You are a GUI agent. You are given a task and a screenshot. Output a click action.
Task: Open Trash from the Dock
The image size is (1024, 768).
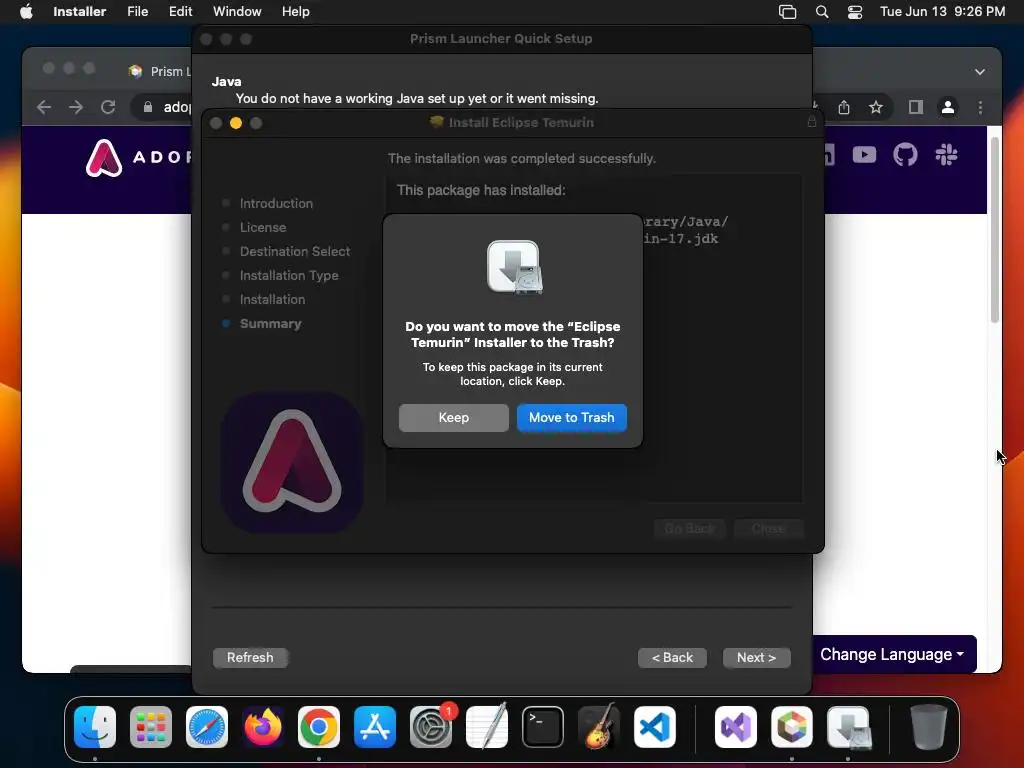tap(929, 727)
